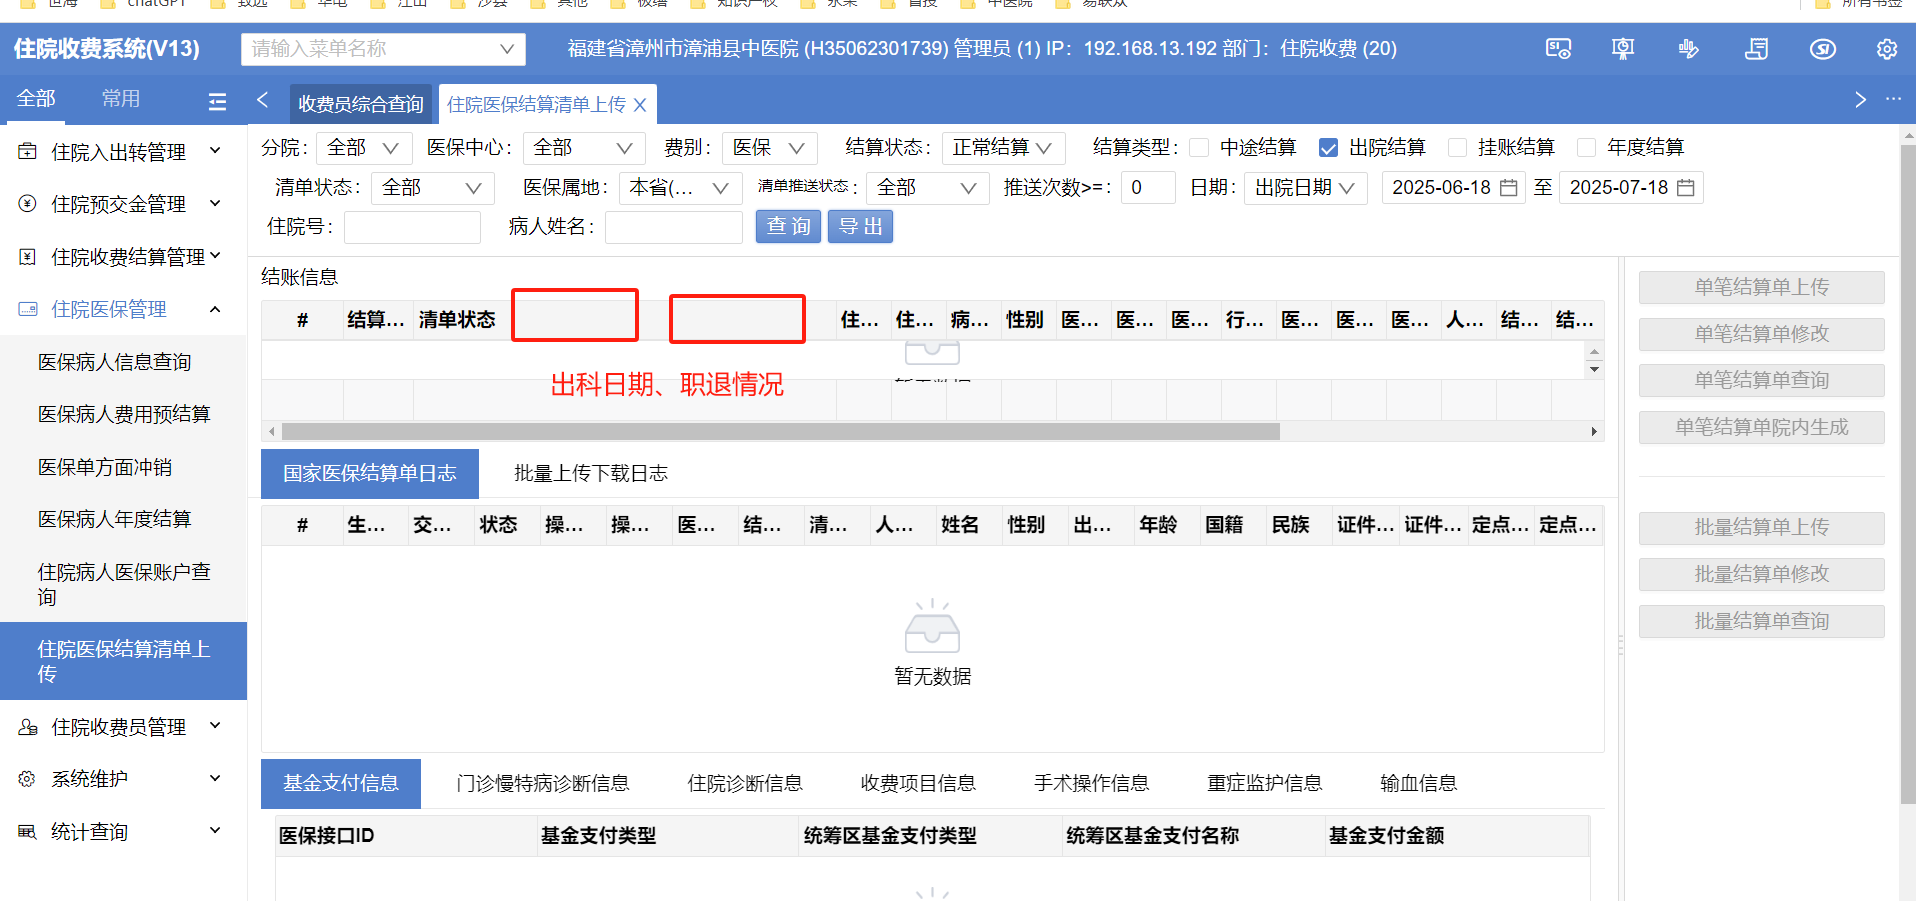
Task: Click the 统计查询 menu icon
Action: [28, 832]
